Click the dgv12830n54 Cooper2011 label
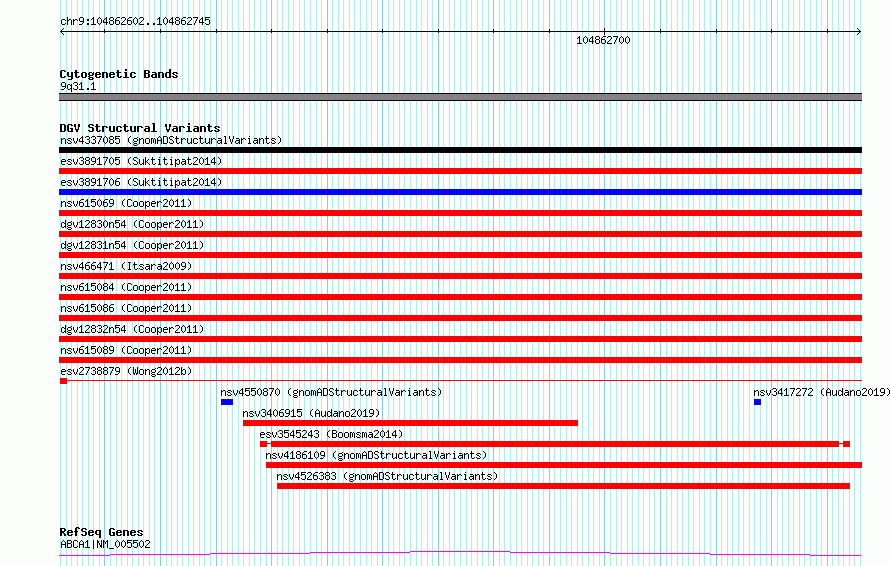 click(x=132, y=224)
